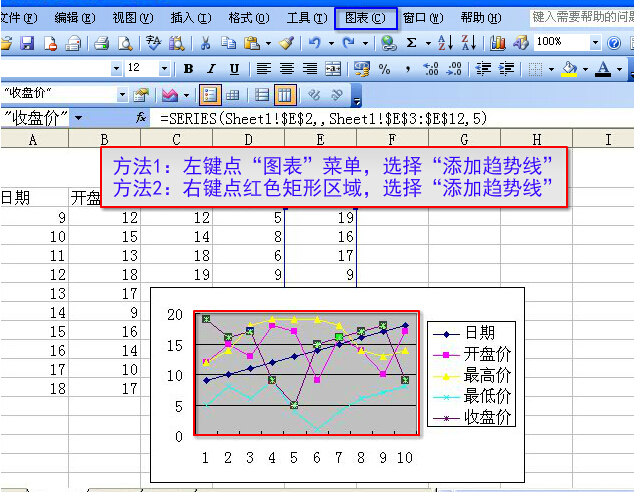Screen dimensions: 634x492
Task: Click the AutoSum sigma icon
Action: [412, 43]
